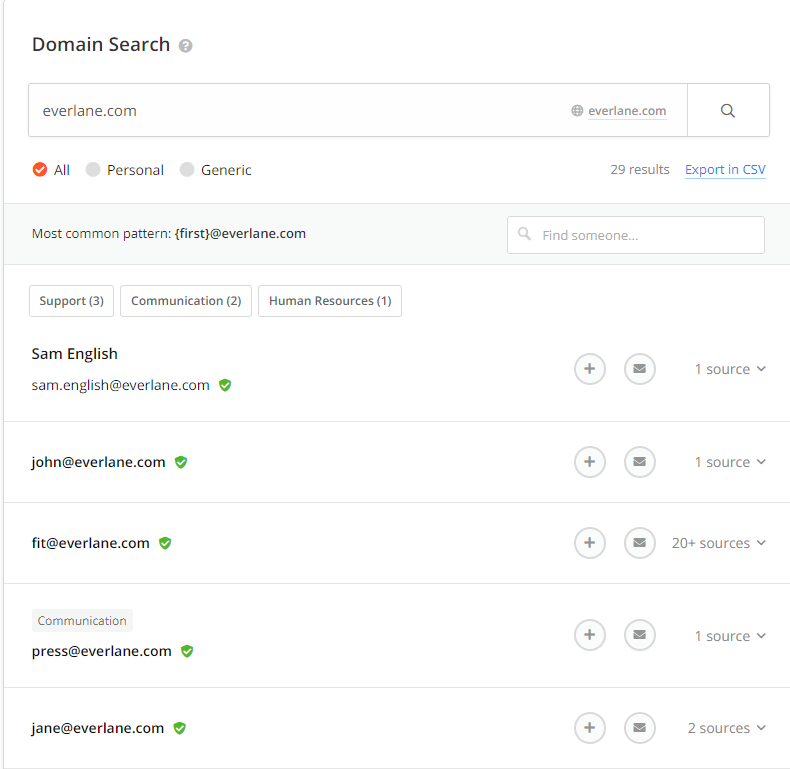The width and height of the screenshot is (790, 769).
Task: Click the plus icon for john@everlane.com
Action: tap(589, 462)
